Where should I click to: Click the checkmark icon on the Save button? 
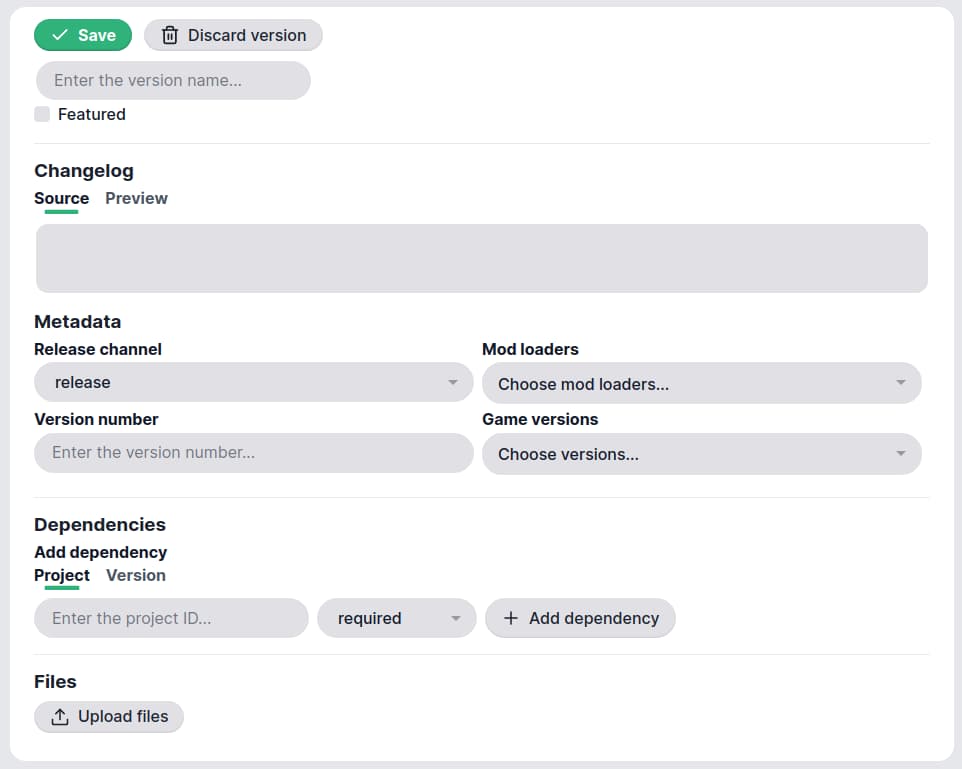[58, 35]
